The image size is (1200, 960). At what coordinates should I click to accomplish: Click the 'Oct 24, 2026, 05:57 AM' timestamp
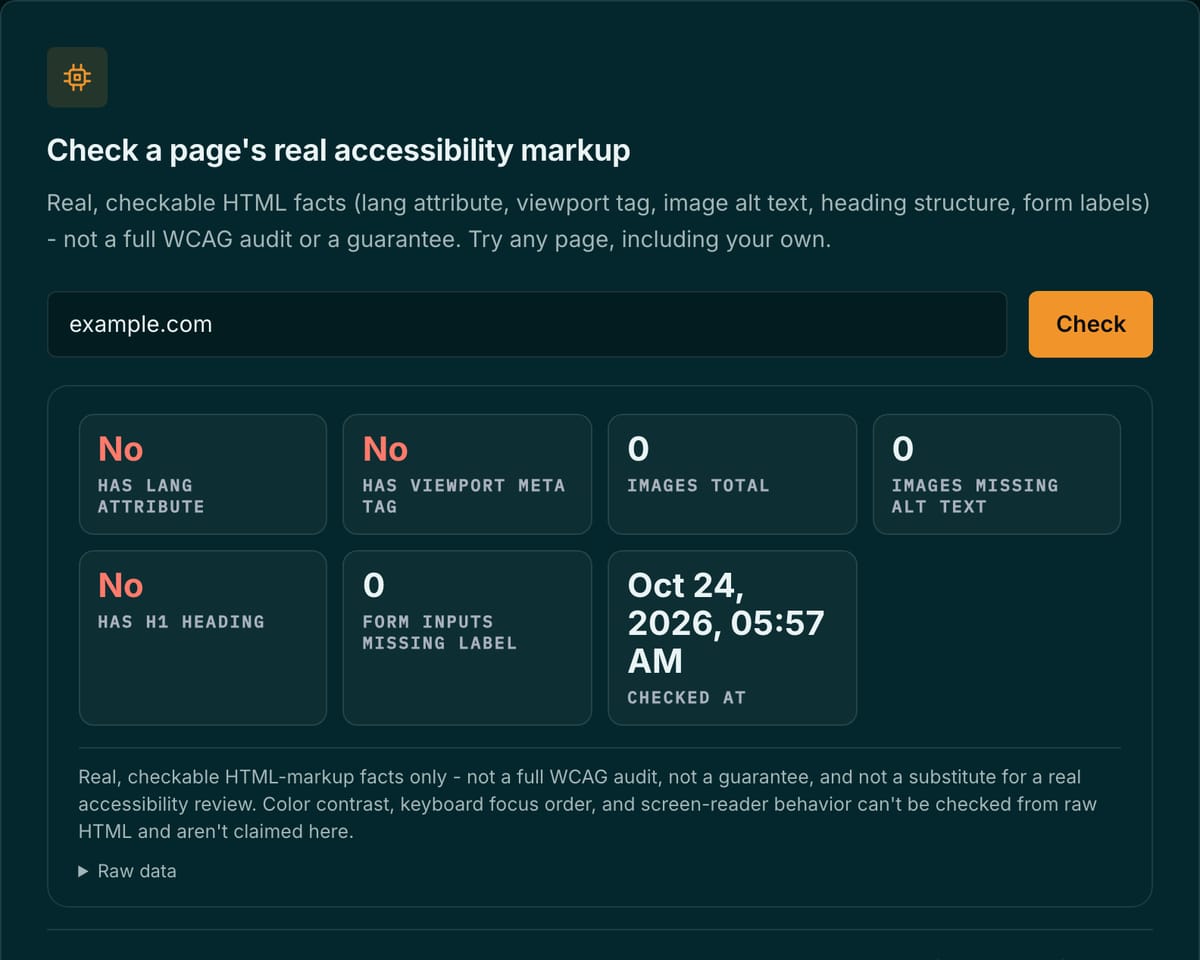point(726,623)
